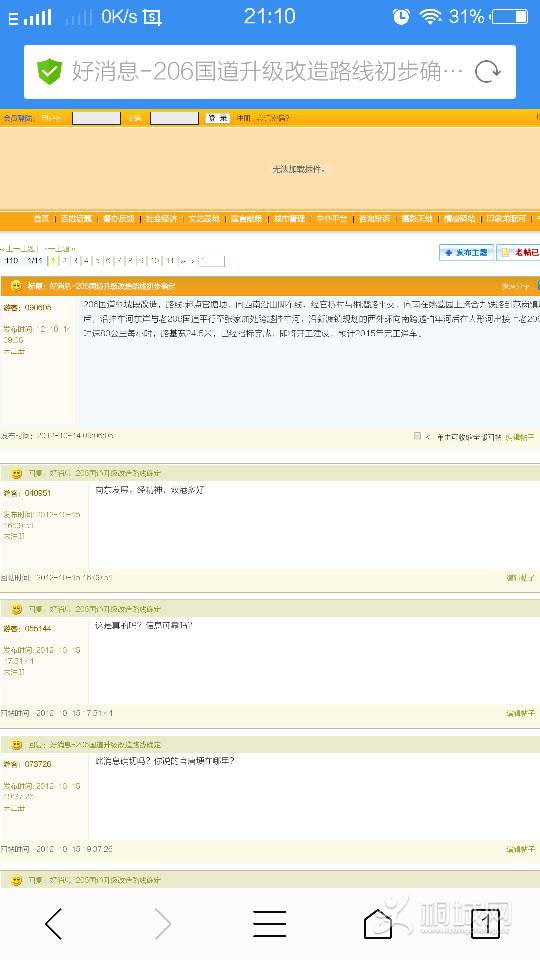Tap the green security shield icon
This screenshot has width=540, height=960.
click(50, 72)
